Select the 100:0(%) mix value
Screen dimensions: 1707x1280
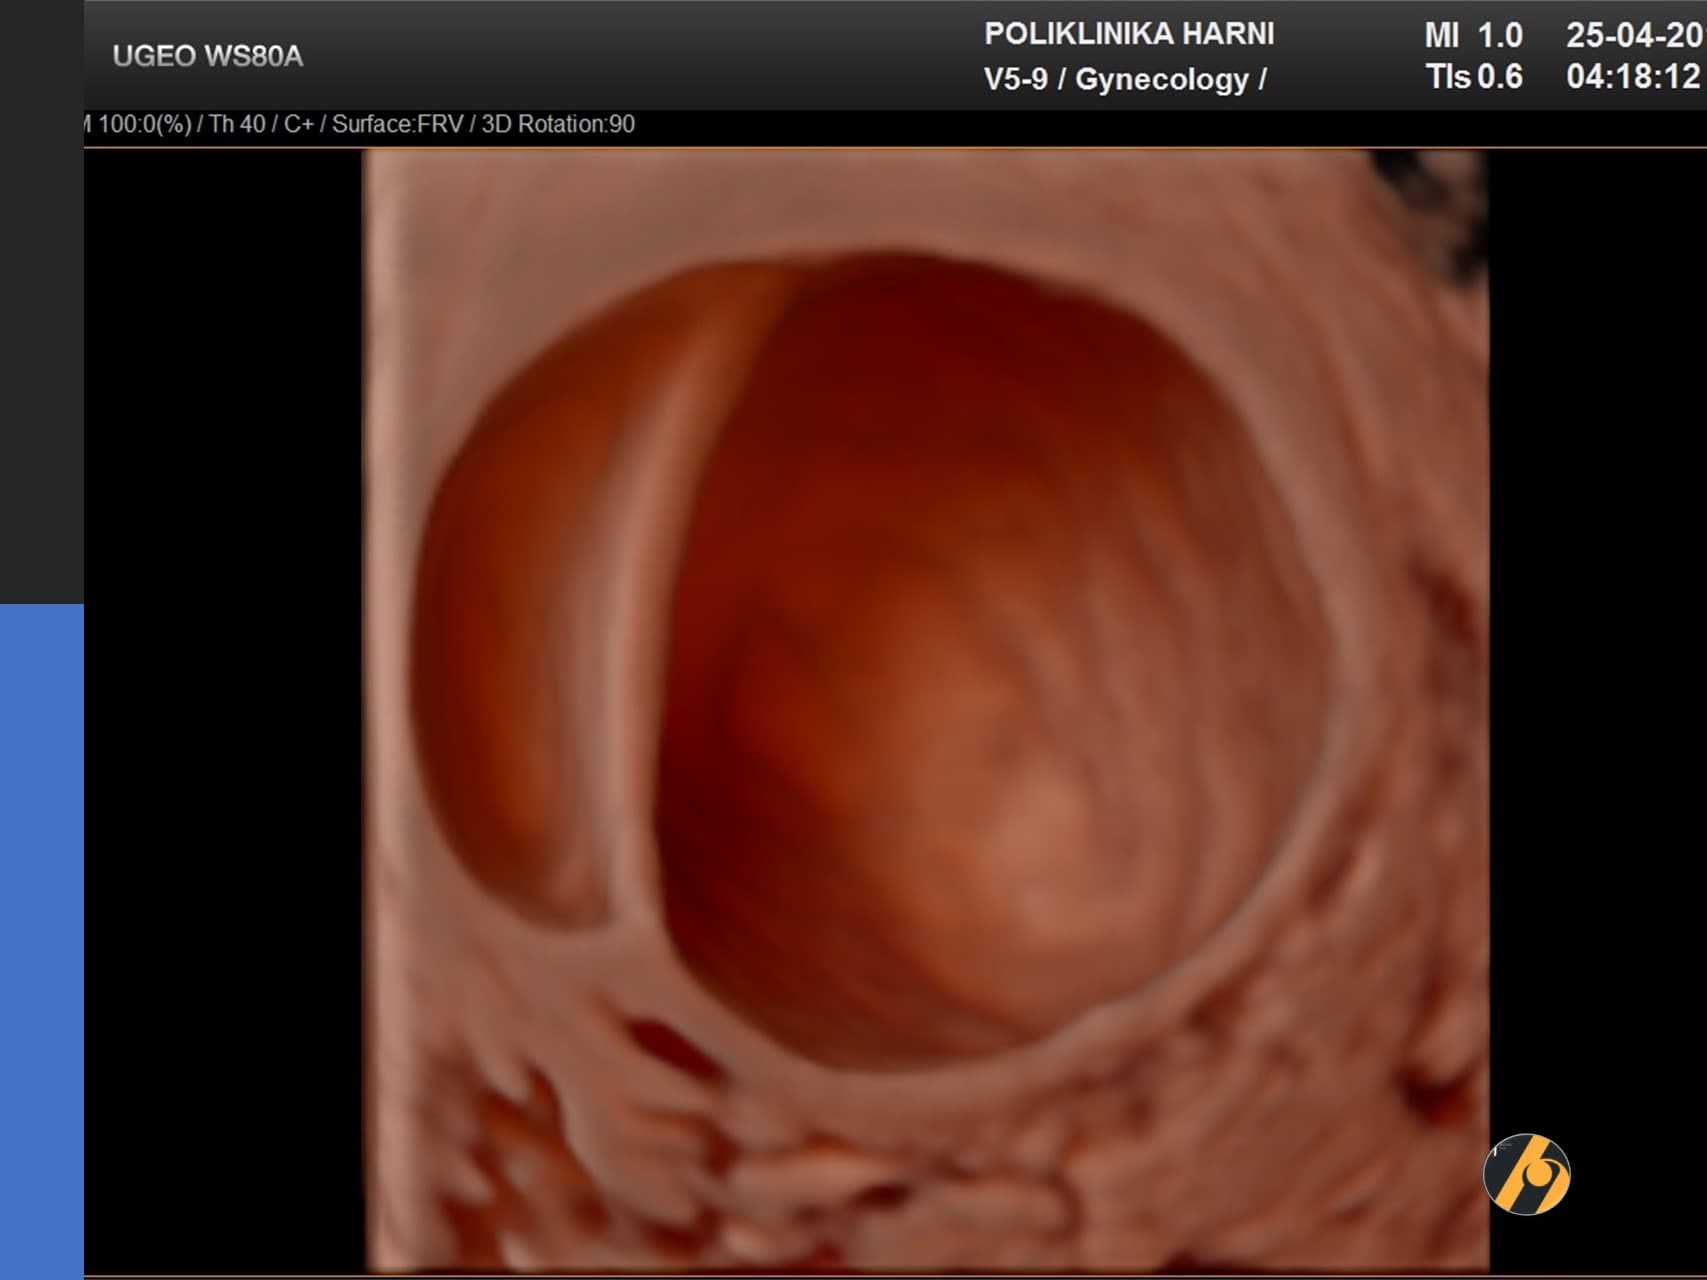(x=144, y=125)
